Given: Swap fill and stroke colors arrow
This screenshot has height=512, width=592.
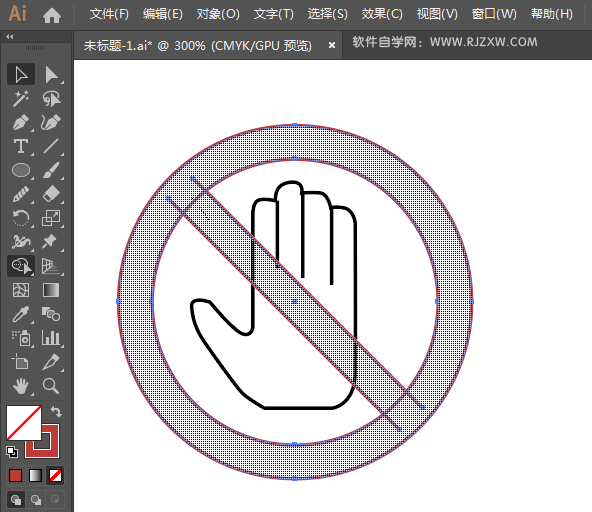Looking at the screenshot, I should [56, 411].
